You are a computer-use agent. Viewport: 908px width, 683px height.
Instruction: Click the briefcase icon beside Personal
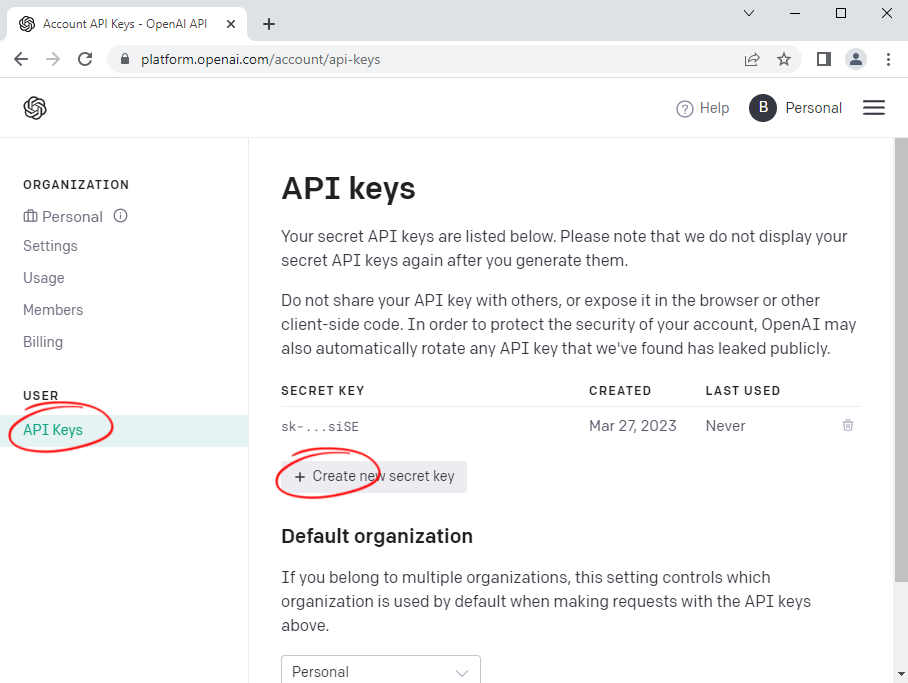coord(30,216)
